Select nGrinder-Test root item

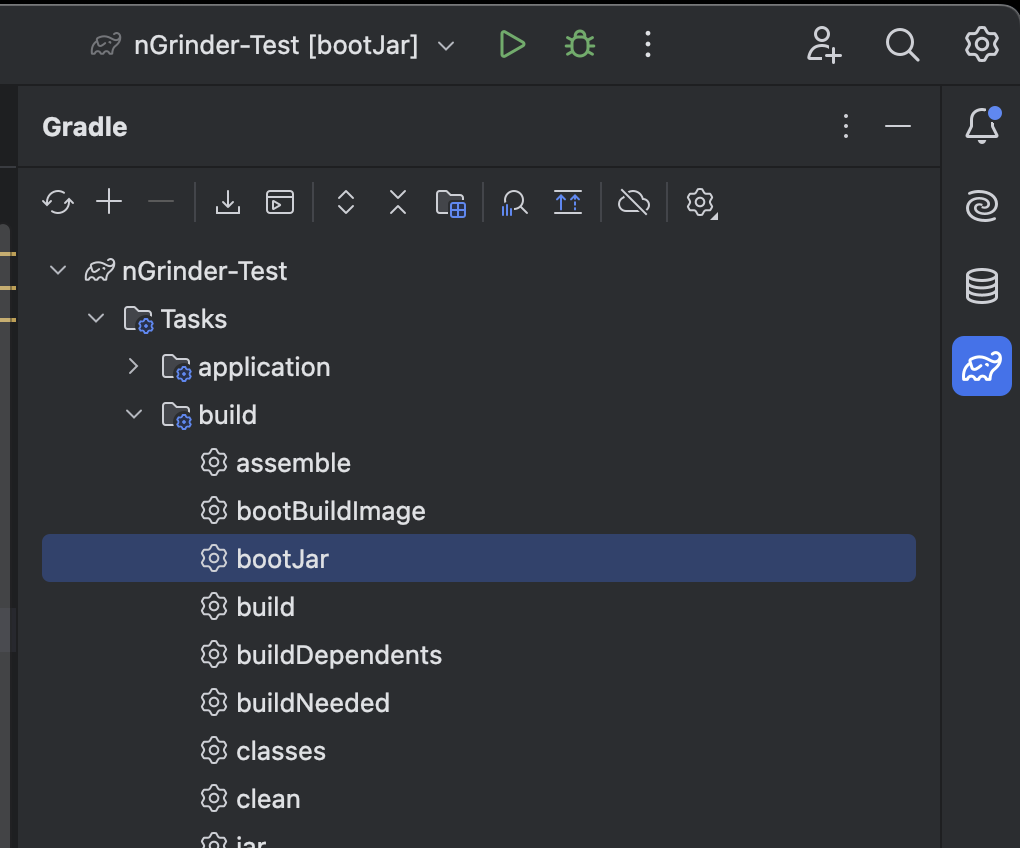pyautogui.click(x=204, y=271)
